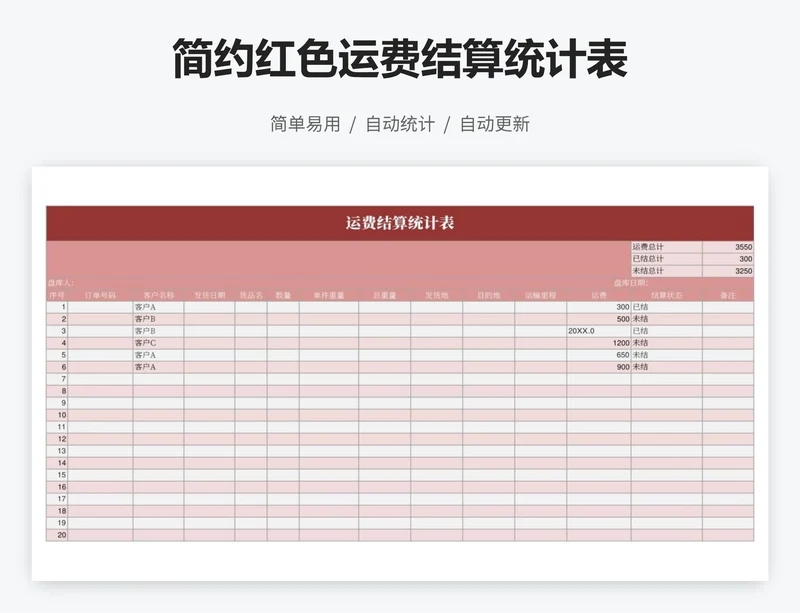This screenshot has width=800, height=613.
Task: Click the 已结总计 label cell
Action: 666,259
